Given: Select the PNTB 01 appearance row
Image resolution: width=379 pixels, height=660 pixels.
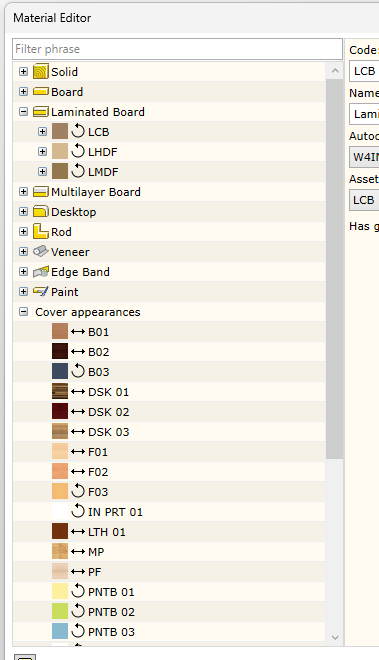Looking at the screenshot, I should coord(169,592).
